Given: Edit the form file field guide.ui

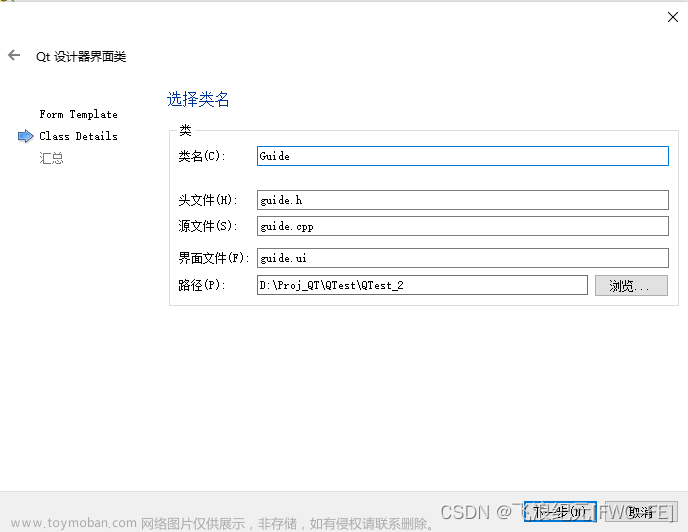Looking at the screenshot, I should pyautogui.click(x=462, y=258).
